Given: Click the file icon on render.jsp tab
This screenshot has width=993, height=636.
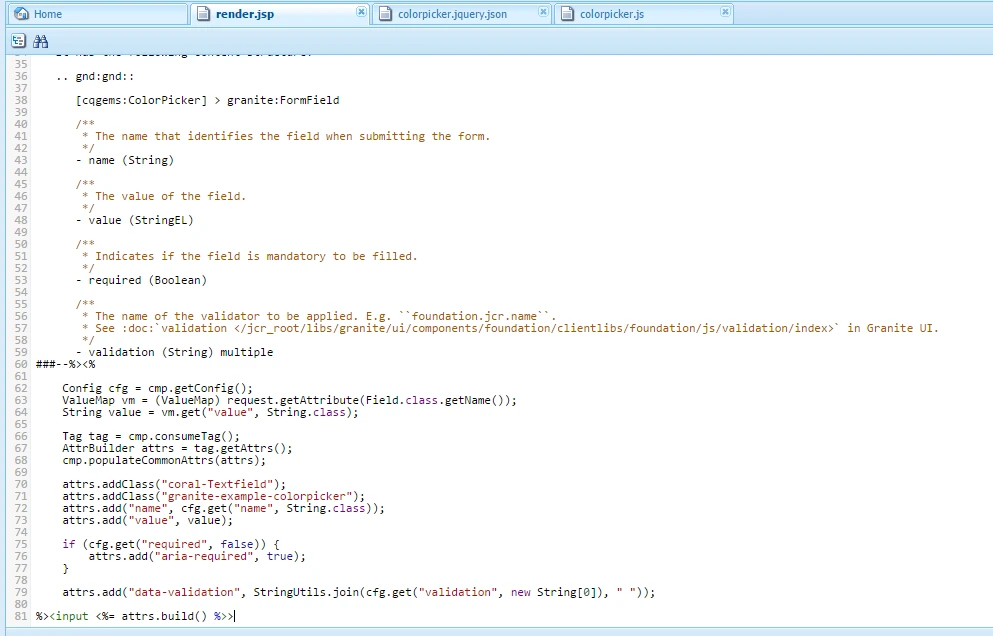Looking at the screenshot, I should [x=203, y=13].
